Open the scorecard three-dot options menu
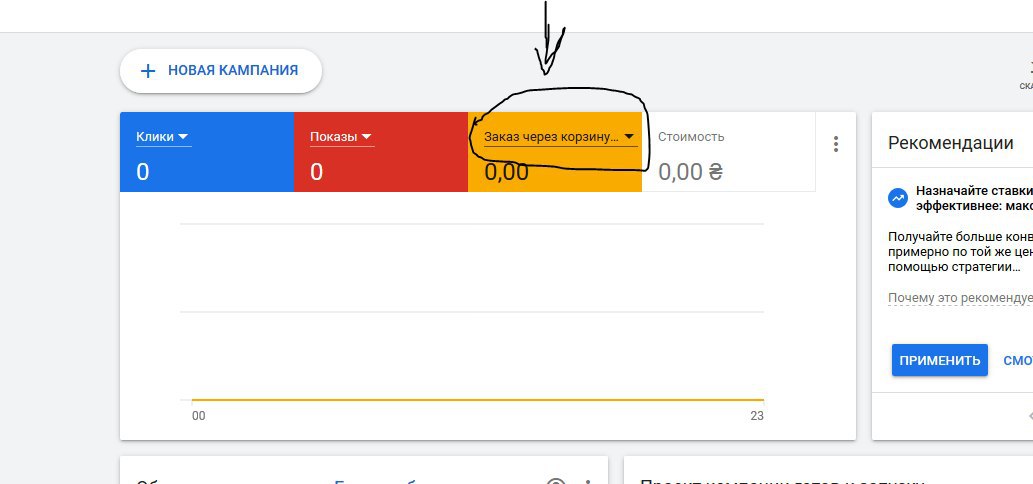Viewport: 1033px width, 484px height. pos(835,144)
